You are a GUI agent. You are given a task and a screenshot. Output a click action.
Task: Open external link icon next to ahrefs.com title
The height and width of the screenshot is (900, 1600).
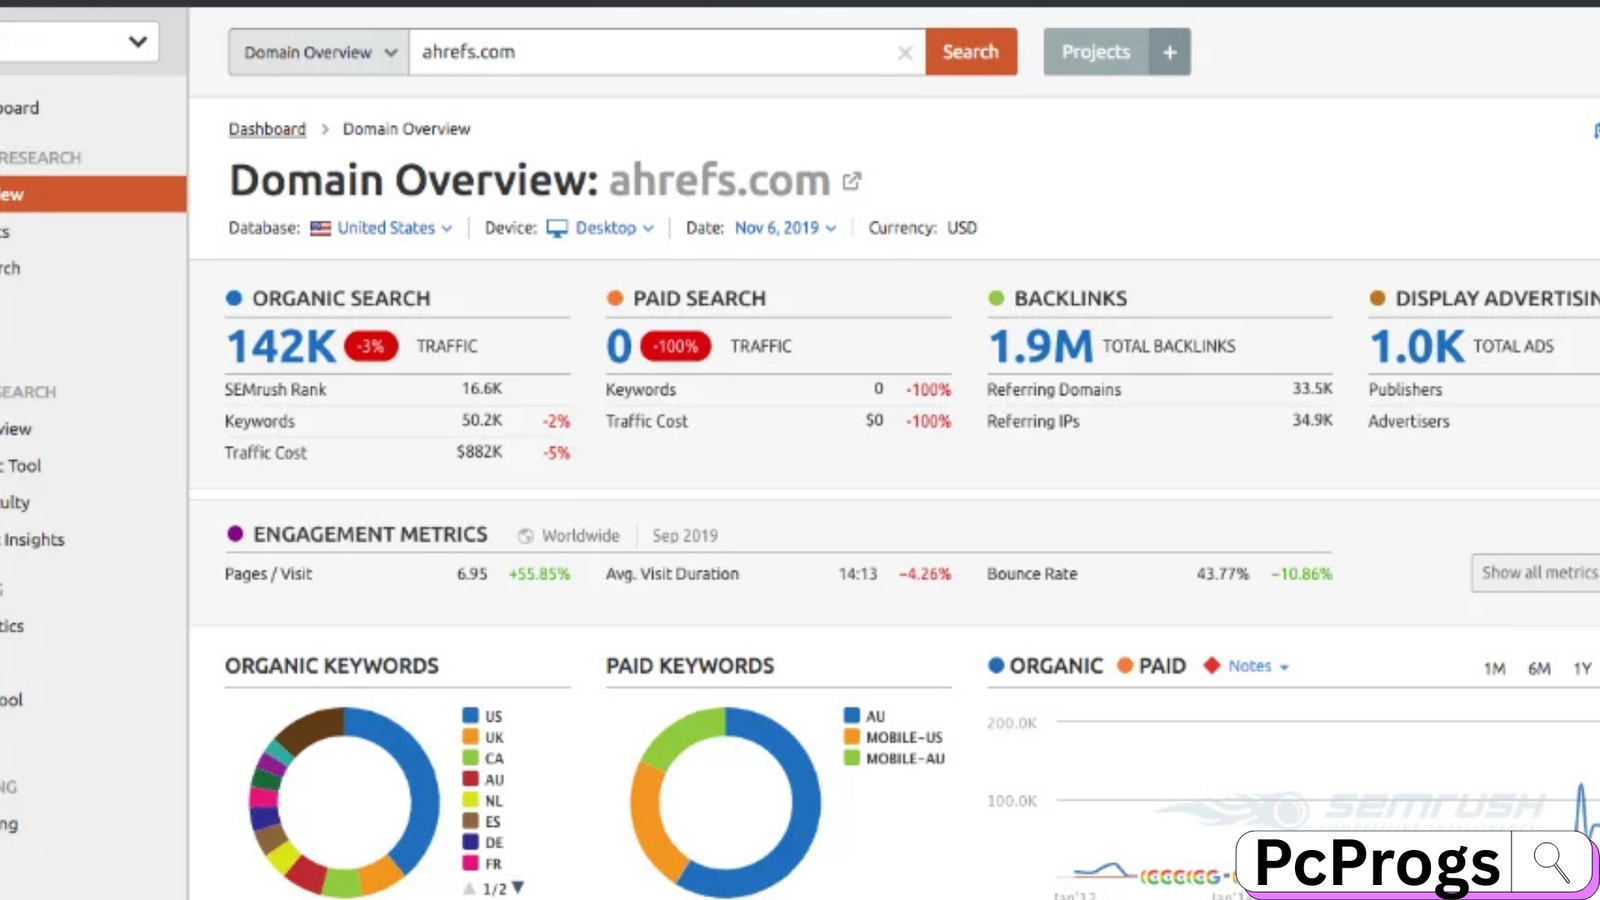(851, 181)
